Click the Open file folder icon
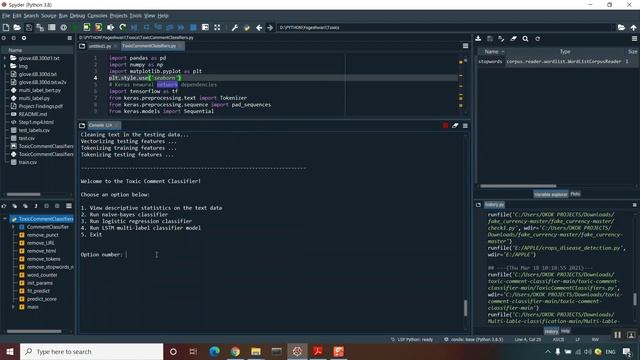Image resolution: width=640 pixels, height=360 pixels. (17, 27)
